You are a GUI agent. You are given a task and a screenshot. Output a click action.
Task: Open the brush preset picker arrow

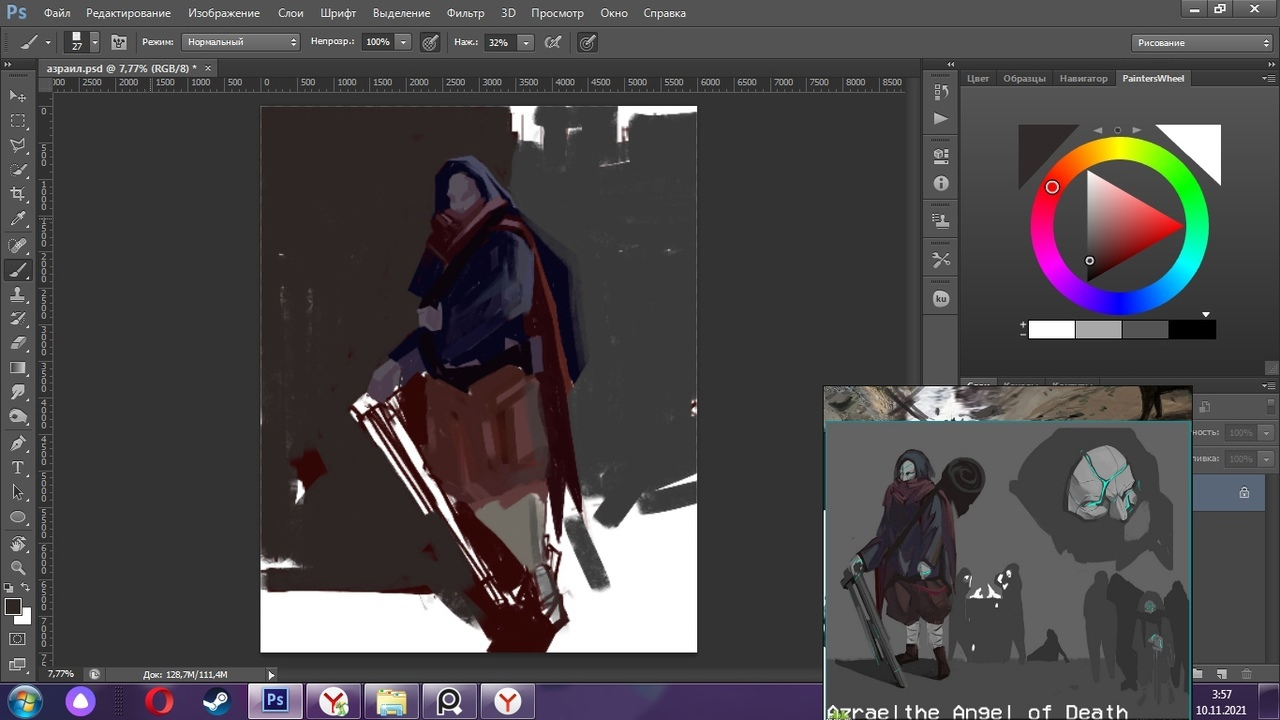[95, 42]
